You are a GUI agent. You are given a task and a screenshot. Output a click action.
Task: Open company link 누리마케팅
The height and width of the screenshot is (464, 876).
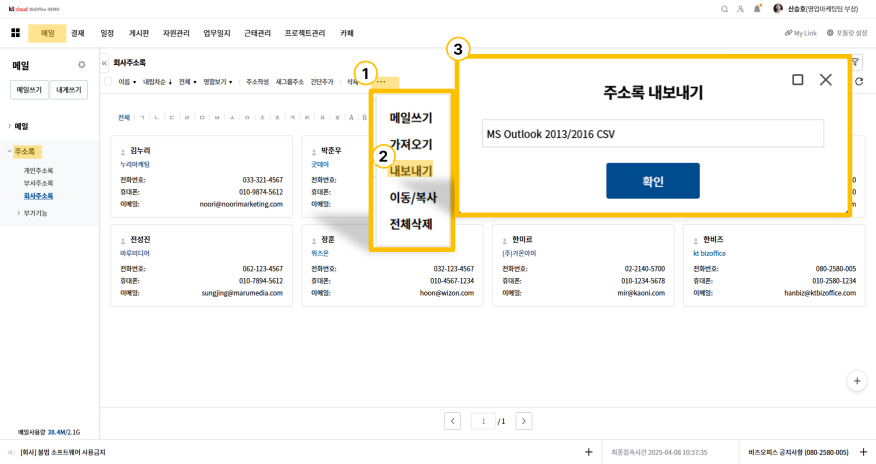pyautogui.click(x=135, y=164)
